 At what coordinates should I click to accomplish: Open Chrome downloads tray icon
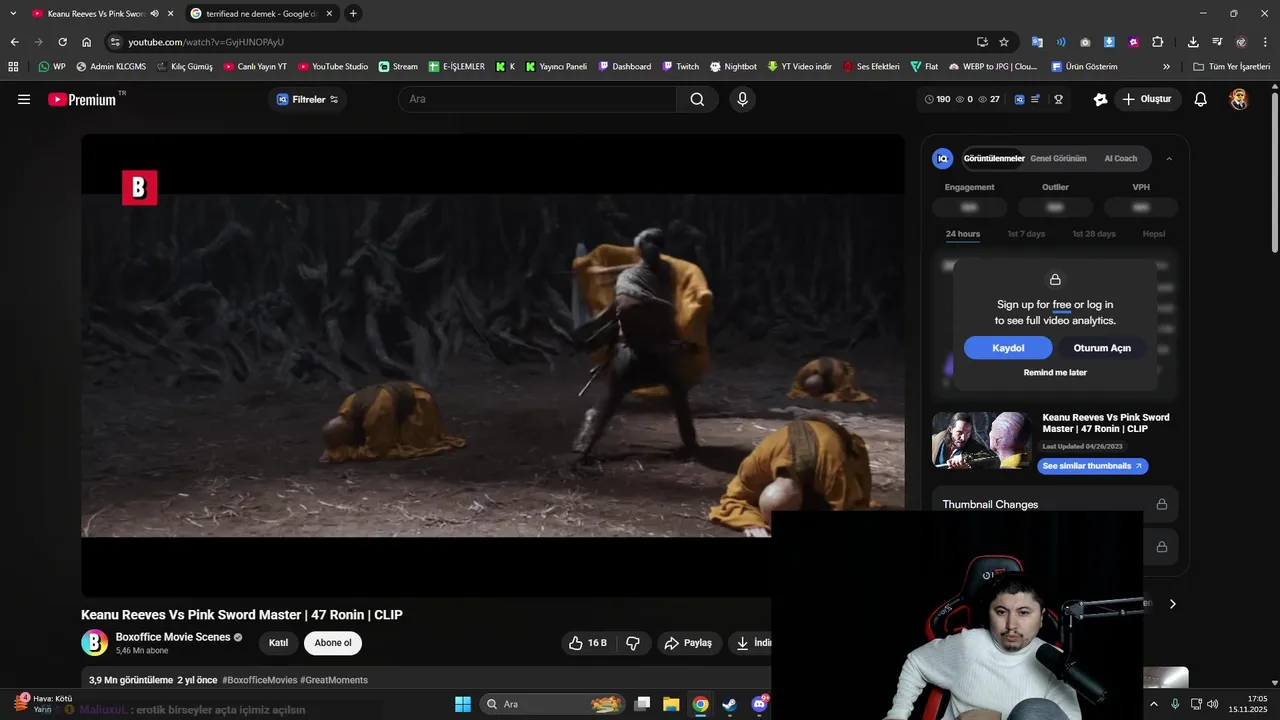coord(1193,42)
